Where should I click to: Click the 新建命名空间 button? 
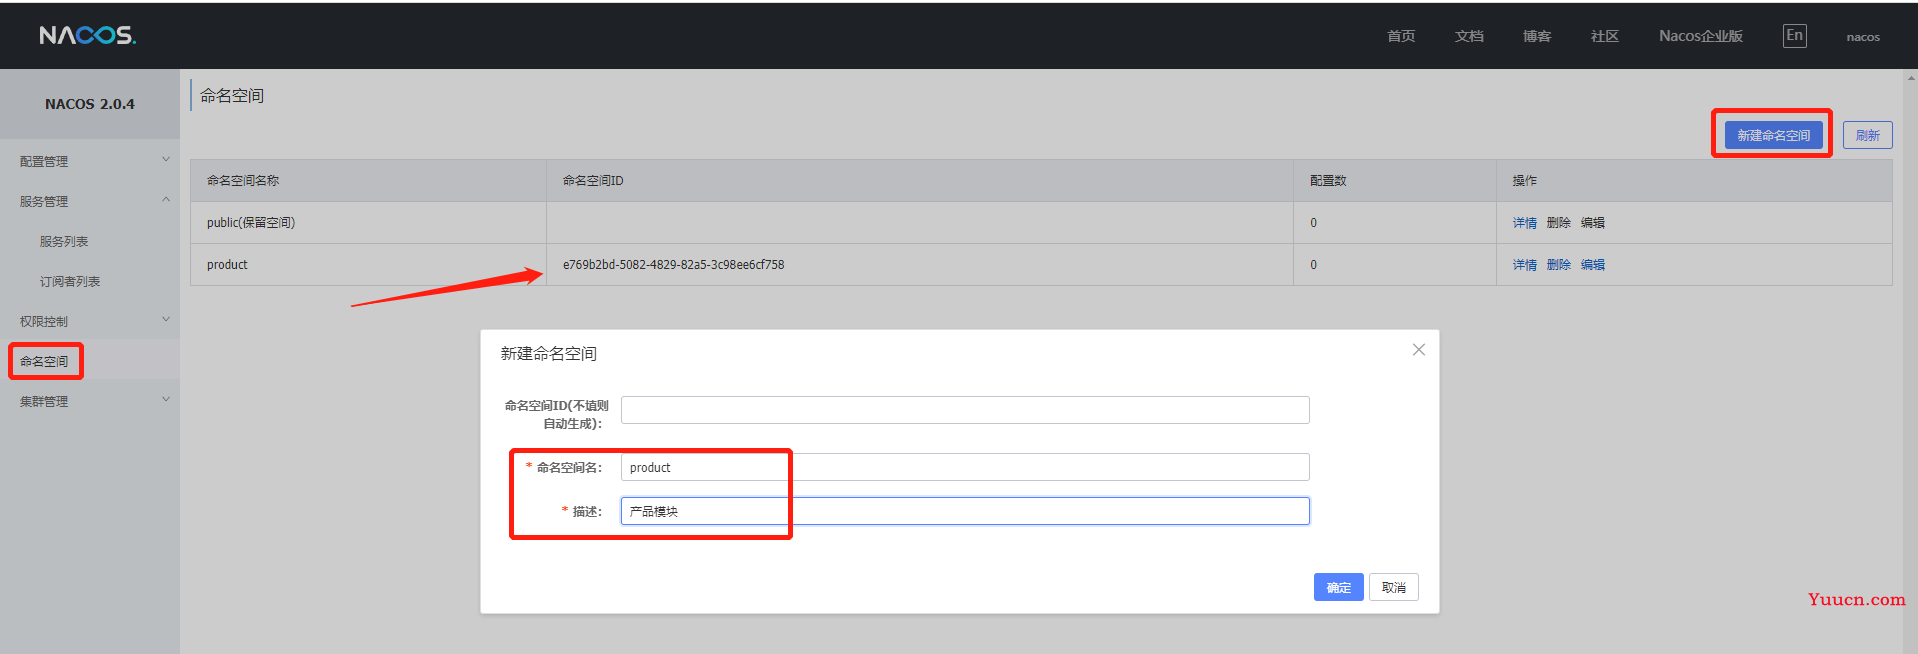point(1773,135)
